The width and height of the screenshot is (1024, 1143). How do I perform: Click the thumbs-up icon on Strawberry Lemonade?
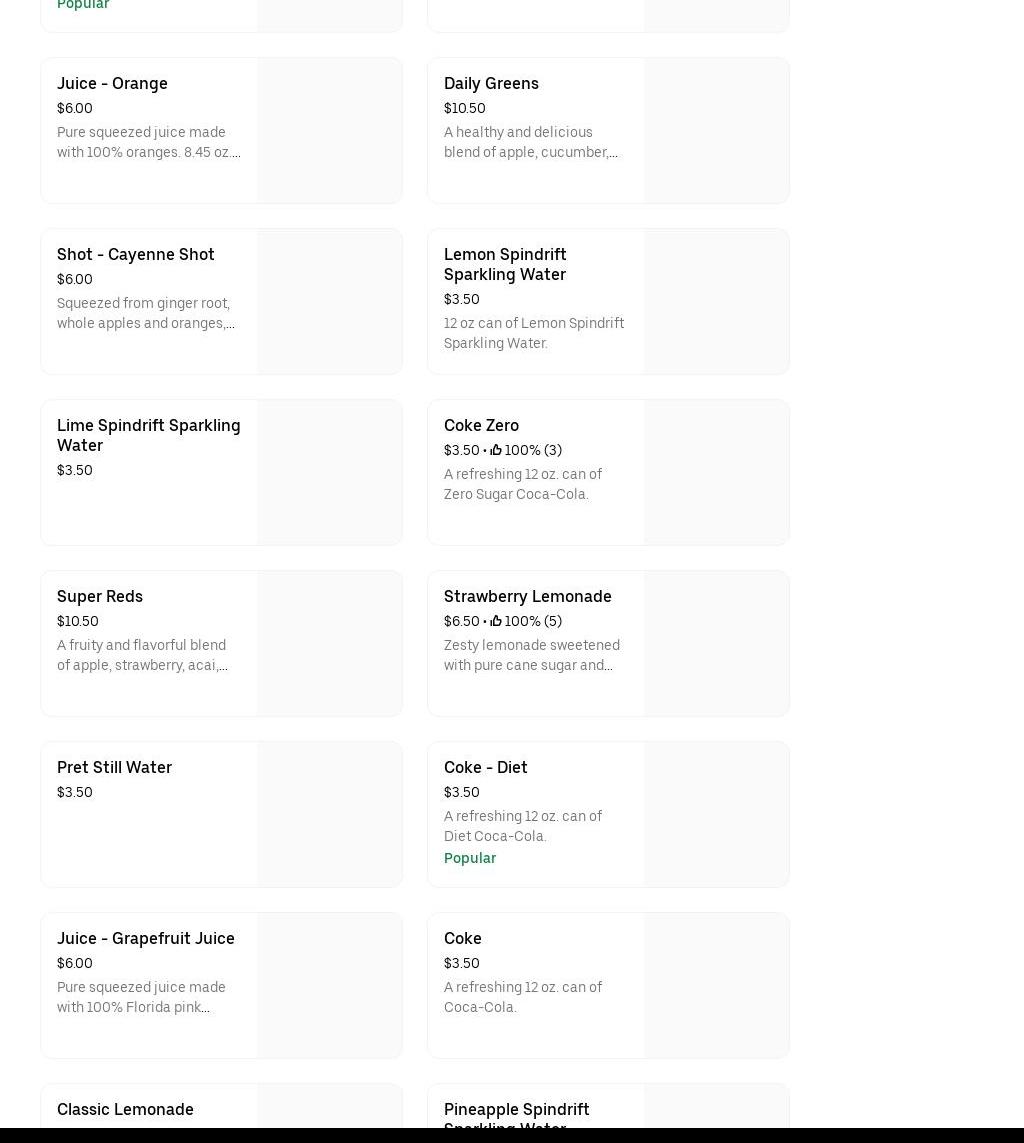[495, 621]
